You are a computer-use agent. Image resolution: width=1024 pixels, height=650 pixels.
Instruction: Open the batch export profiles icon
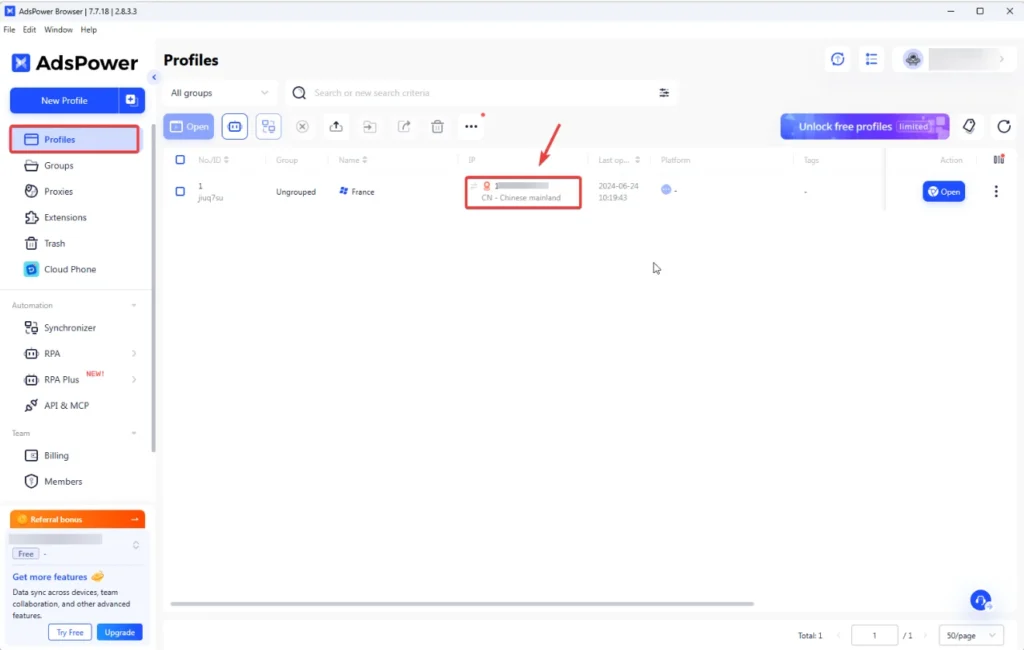[403, 127]
